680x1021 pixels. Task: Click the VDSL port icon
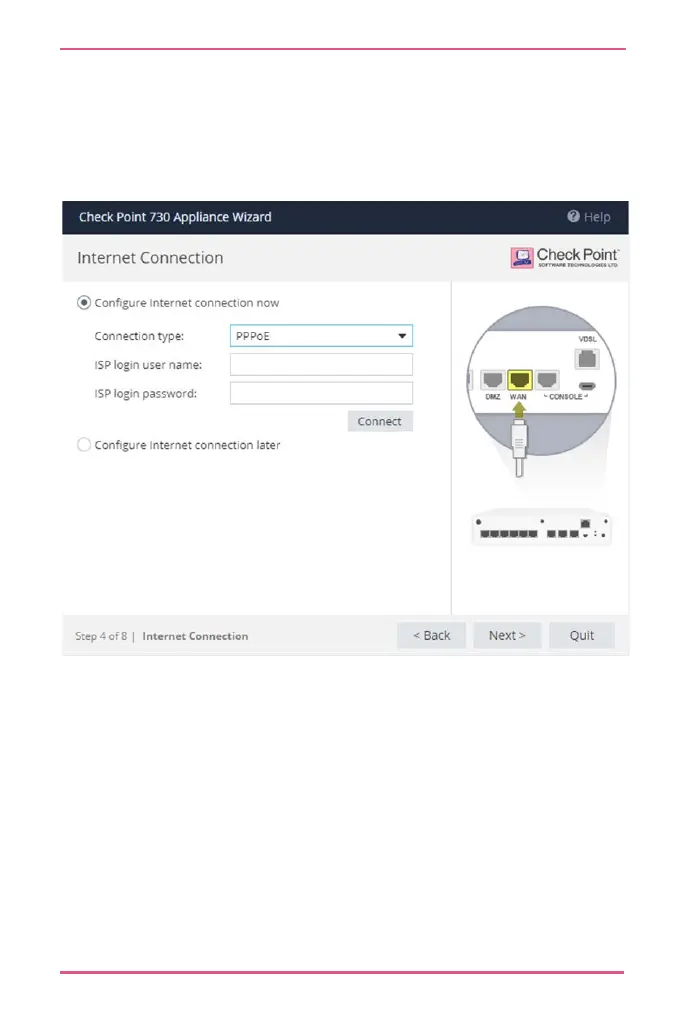point(587,359)
